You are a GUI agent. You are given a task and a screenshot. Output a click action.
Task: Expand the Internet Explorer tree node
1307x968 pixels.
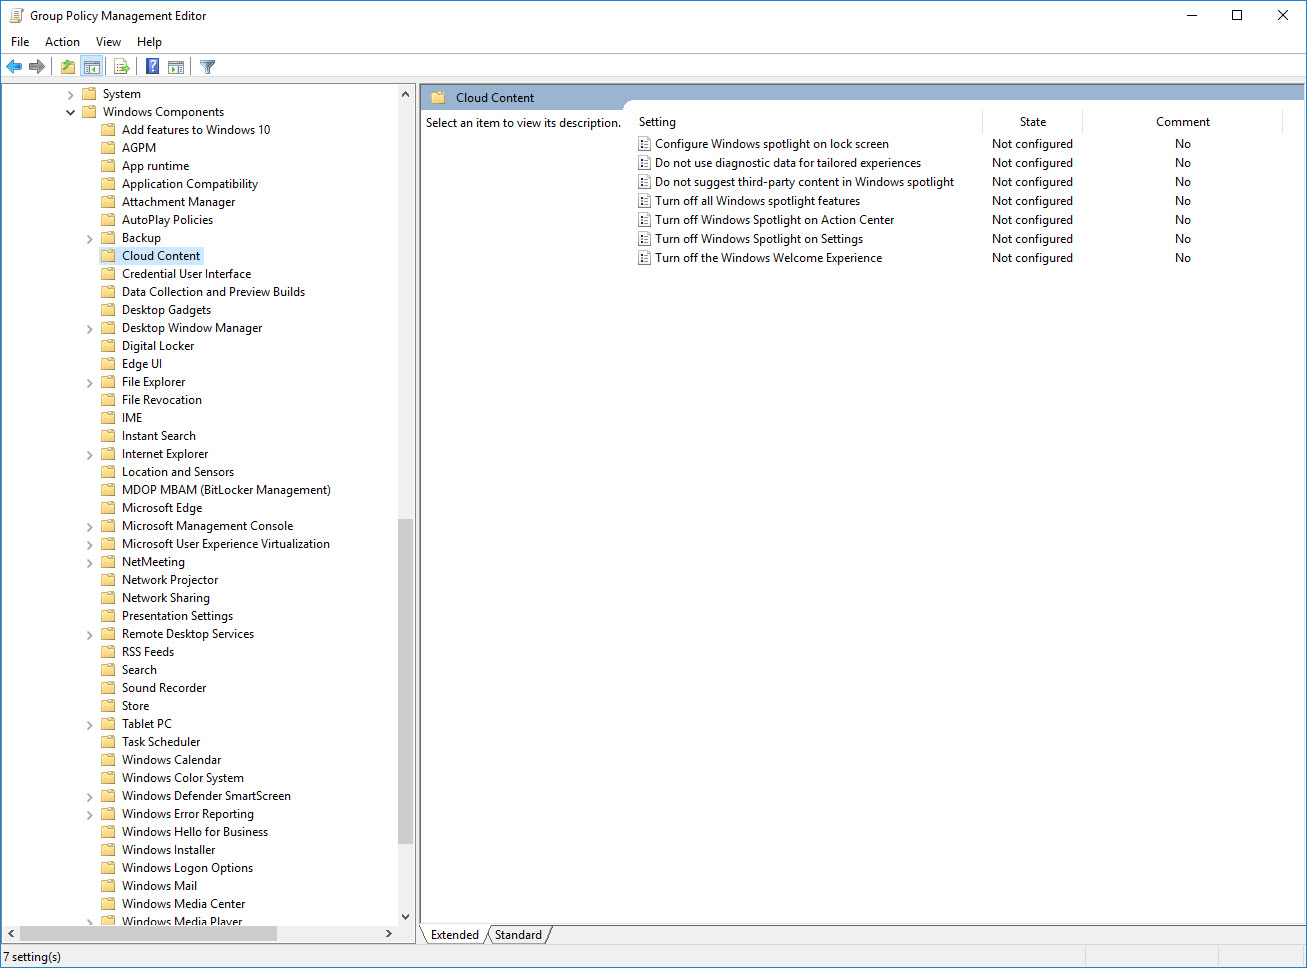coord(90,455)
